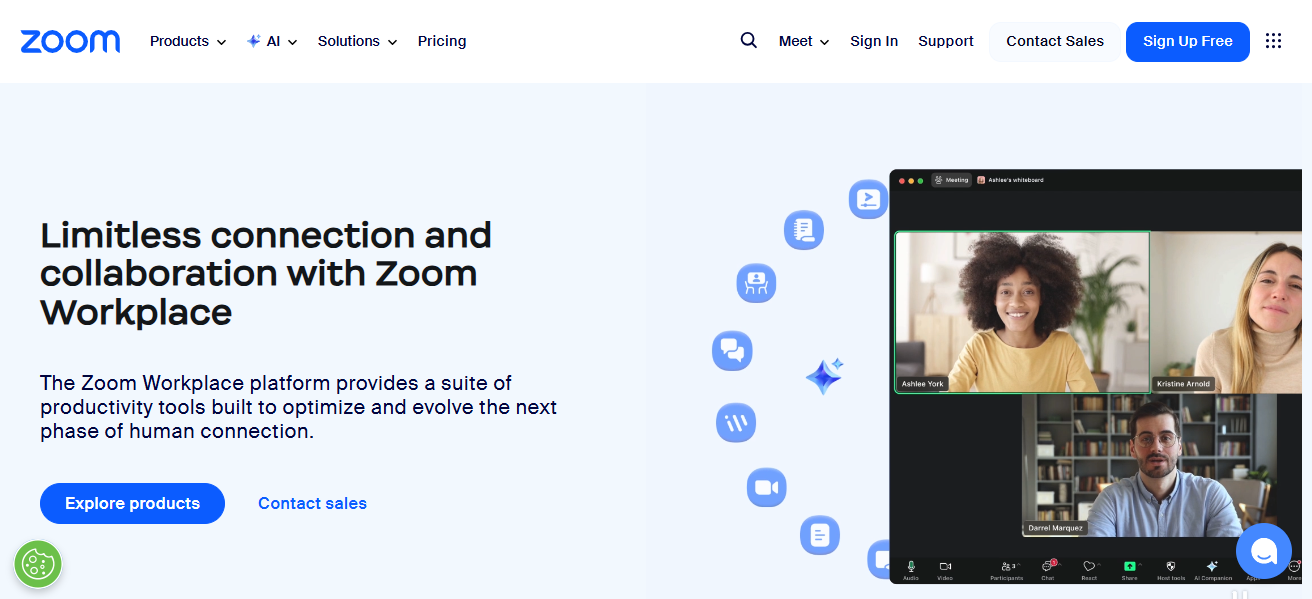This screenshot has height=599, width=1312.
Task: Click the Notes notebook bubble icon
Action: click(804, 230)
